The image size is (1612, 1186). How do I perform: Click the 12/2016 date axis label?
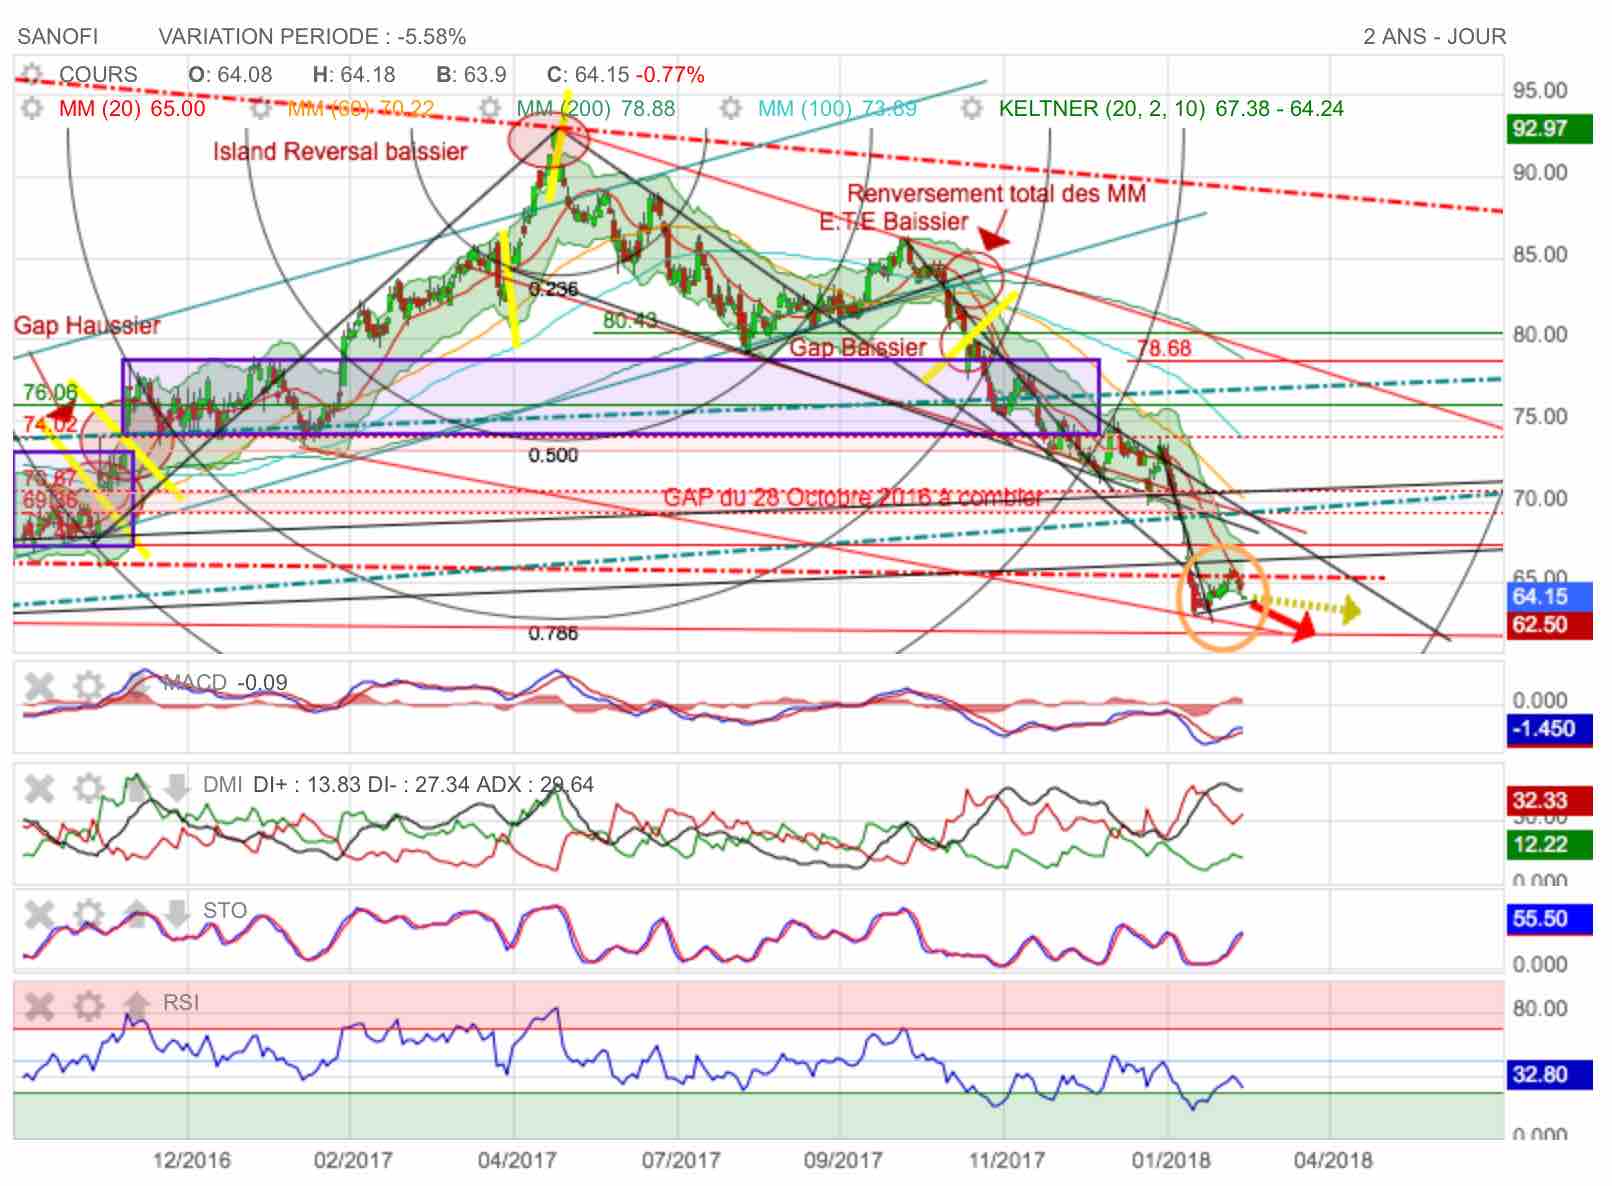tap(191, 1161)
